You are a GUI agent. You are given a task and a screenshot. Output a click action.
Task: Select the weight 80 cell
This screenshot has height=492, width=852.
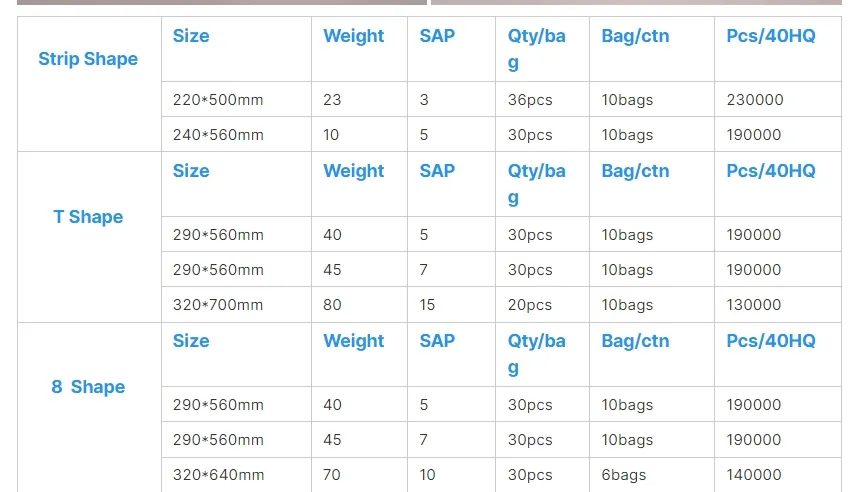pos(332,305)
